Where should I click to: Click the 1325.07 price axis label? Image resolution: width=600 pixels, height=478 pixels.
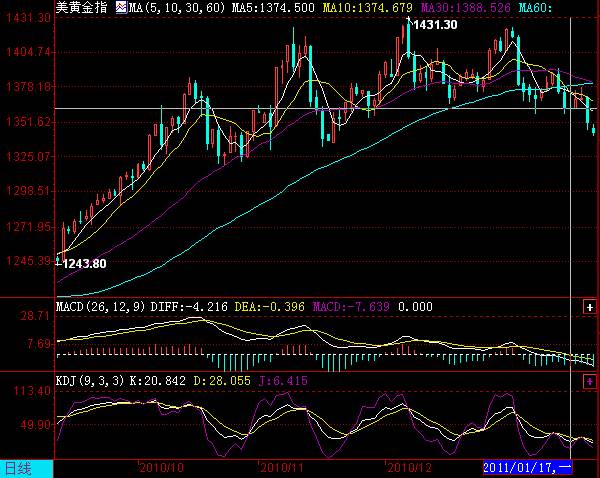click(x=28, y=157)
